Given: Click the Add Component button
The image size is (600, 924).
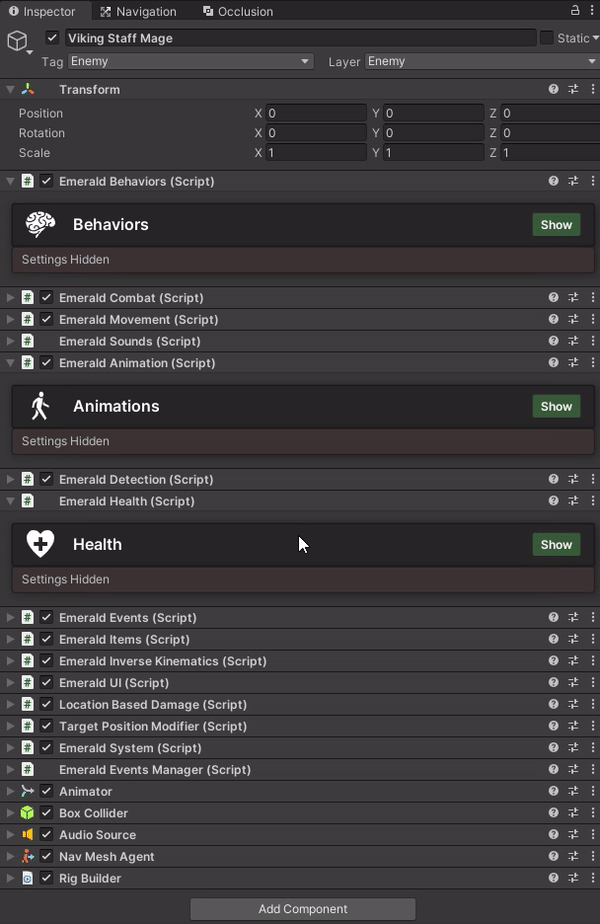Looking at the screenshot, I should tap(302, 909).
